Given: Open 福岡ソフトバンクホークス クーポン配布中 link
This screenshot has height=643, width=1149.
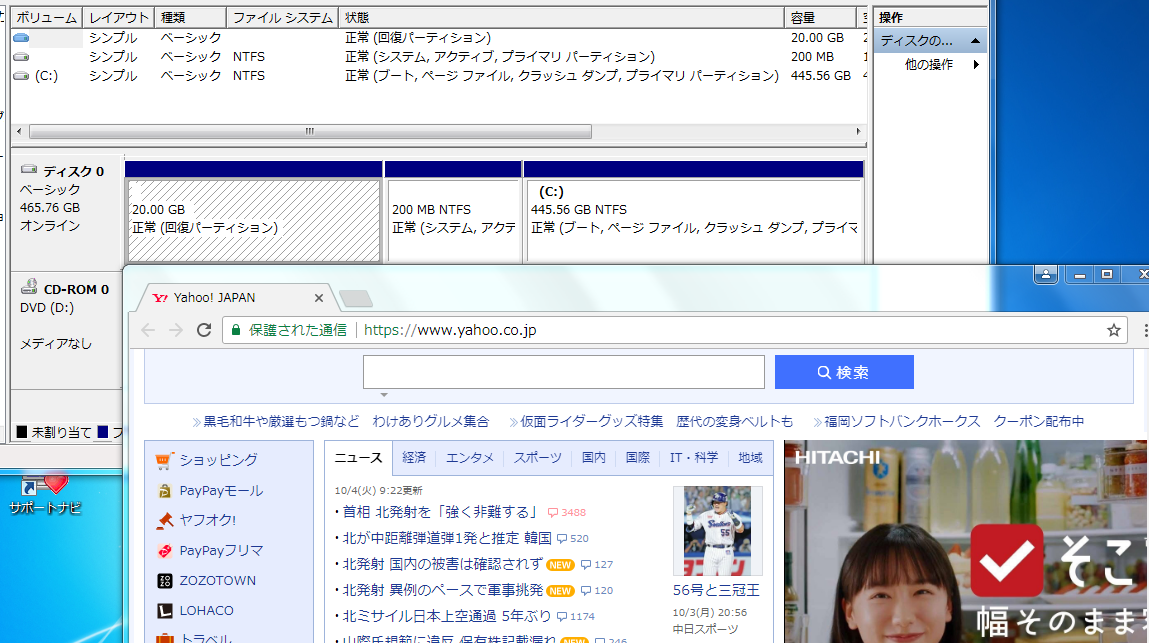Looking at the screenshot, I should pos(954,422).
